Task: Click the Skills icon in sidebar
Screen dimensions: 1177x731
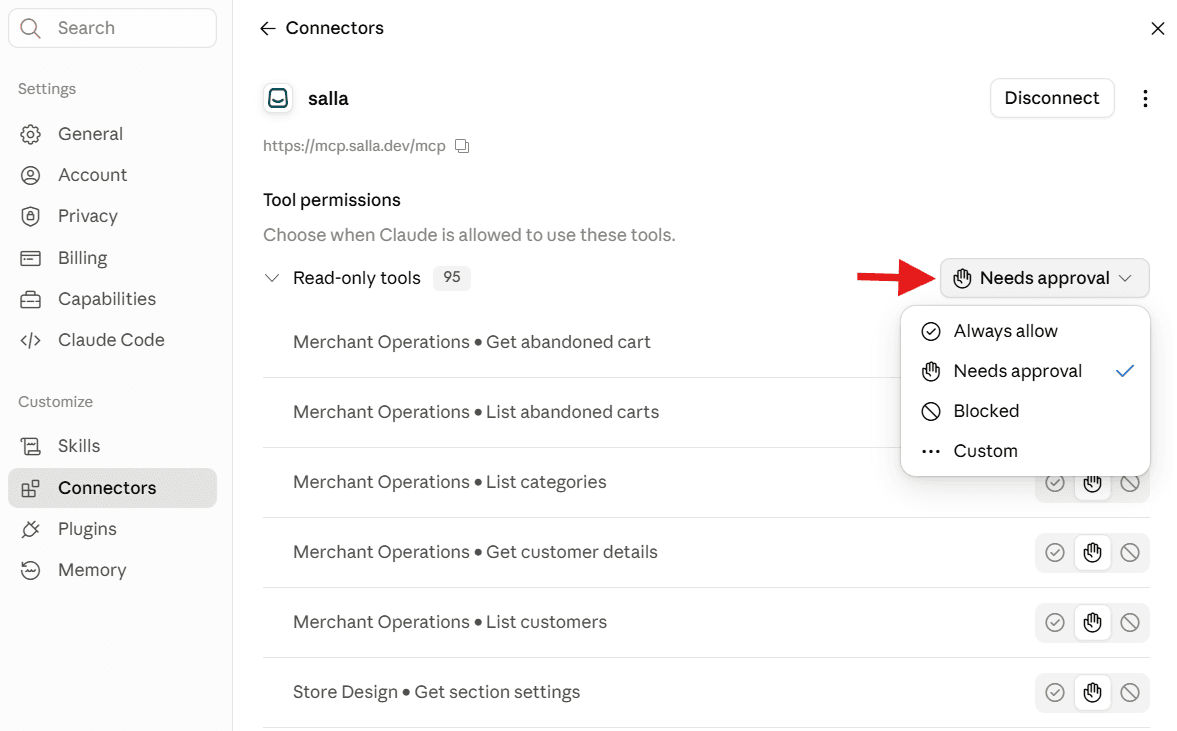Action: point(30,446)
